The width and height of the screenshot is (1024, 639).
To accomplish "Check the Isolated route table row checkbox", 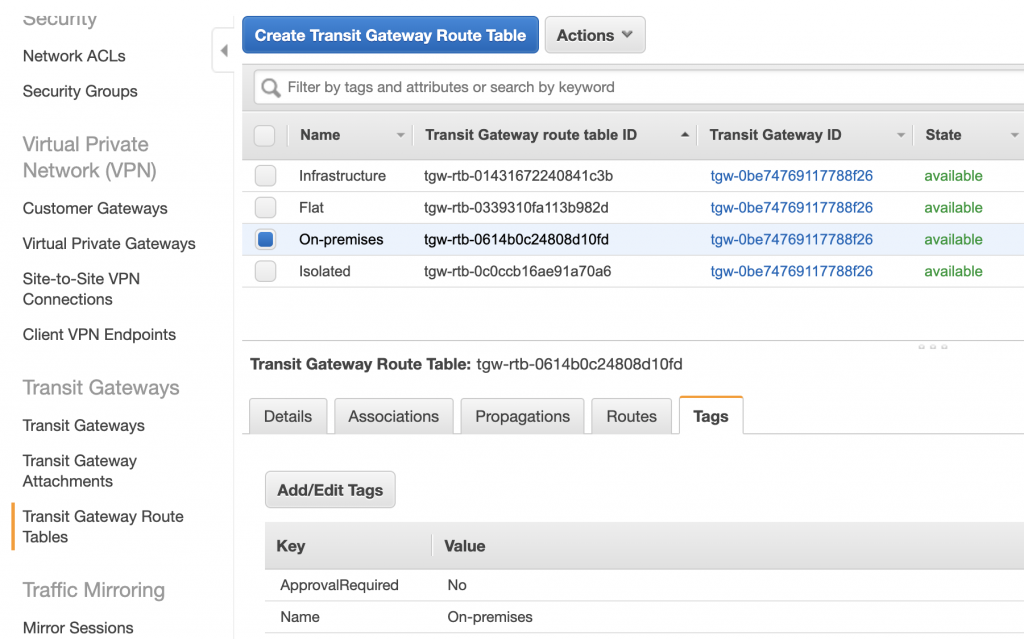I will coord(264,271).
